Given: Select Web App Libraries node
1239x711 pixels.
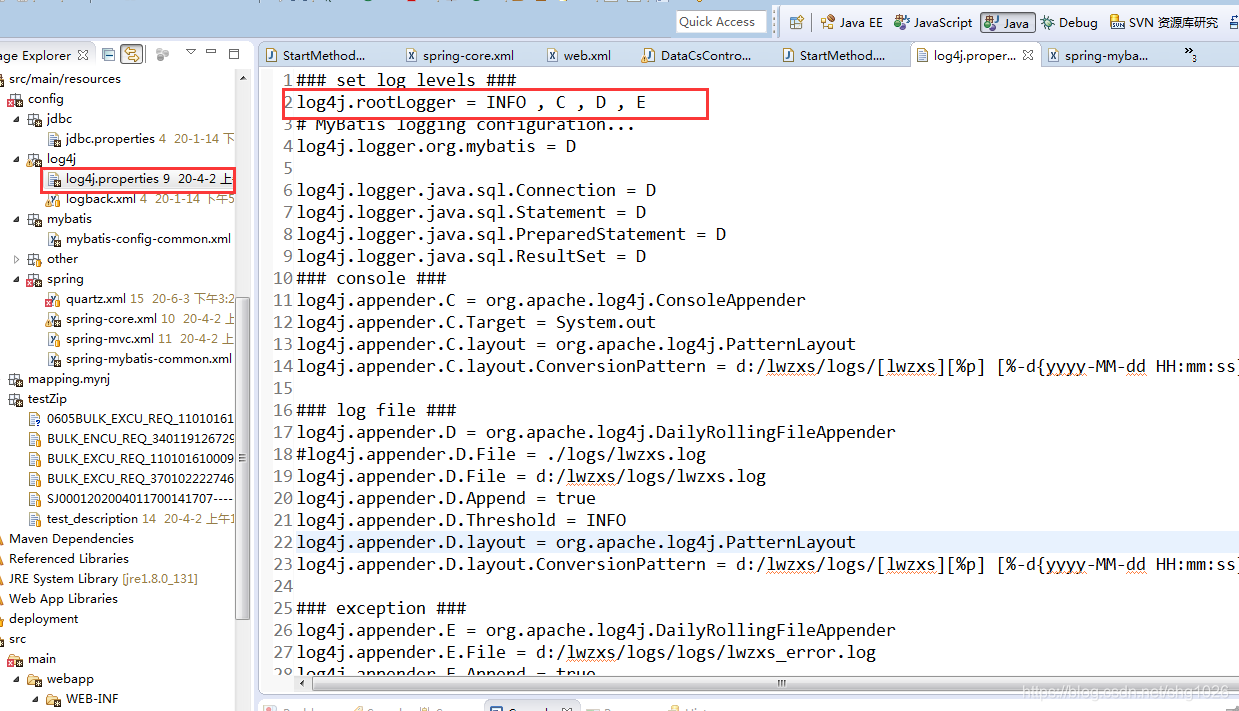Looking at the screenshot, I should pos(63,599).
